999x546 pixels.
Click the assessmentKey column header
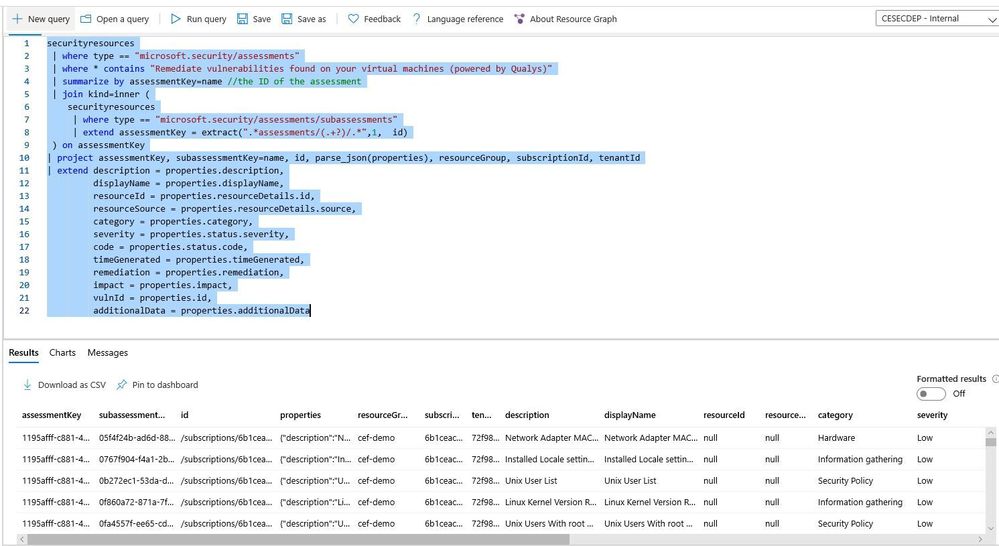tap(52, 415)
